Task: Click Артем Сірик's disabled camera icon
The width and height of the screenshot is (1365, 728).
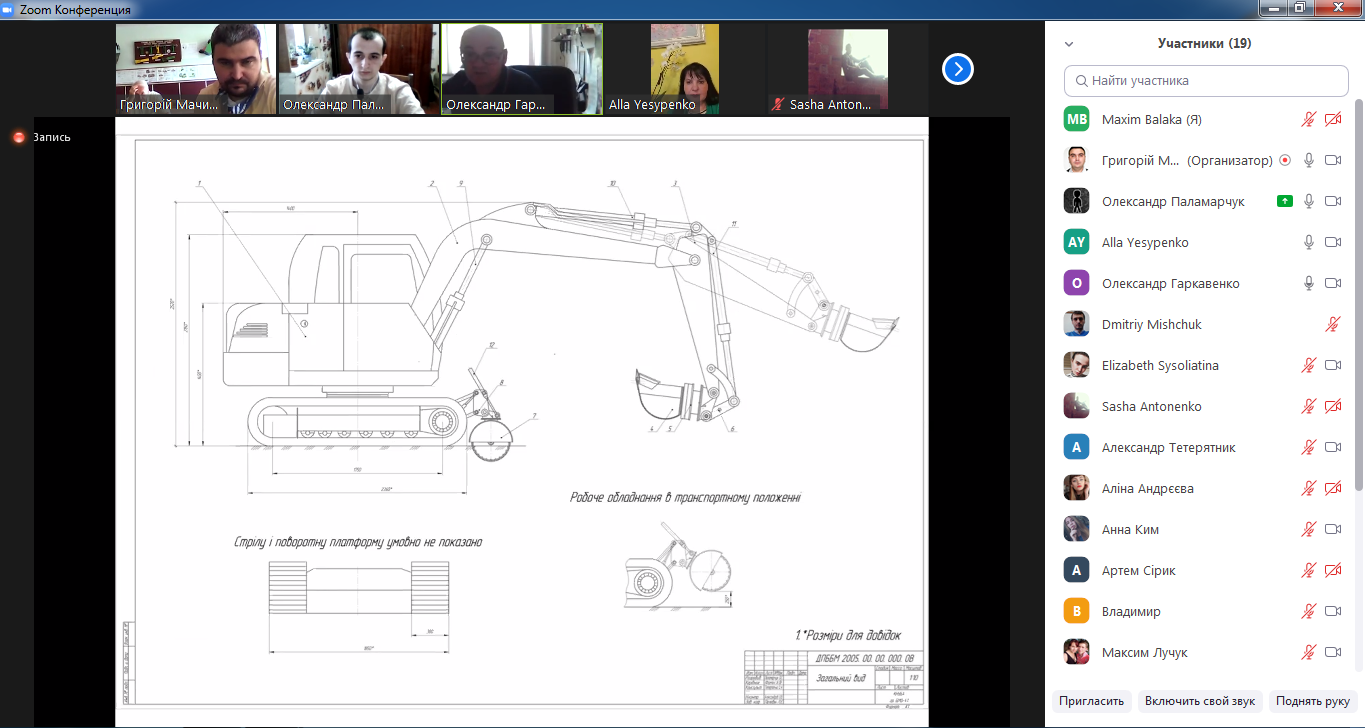Action: 1333,570
